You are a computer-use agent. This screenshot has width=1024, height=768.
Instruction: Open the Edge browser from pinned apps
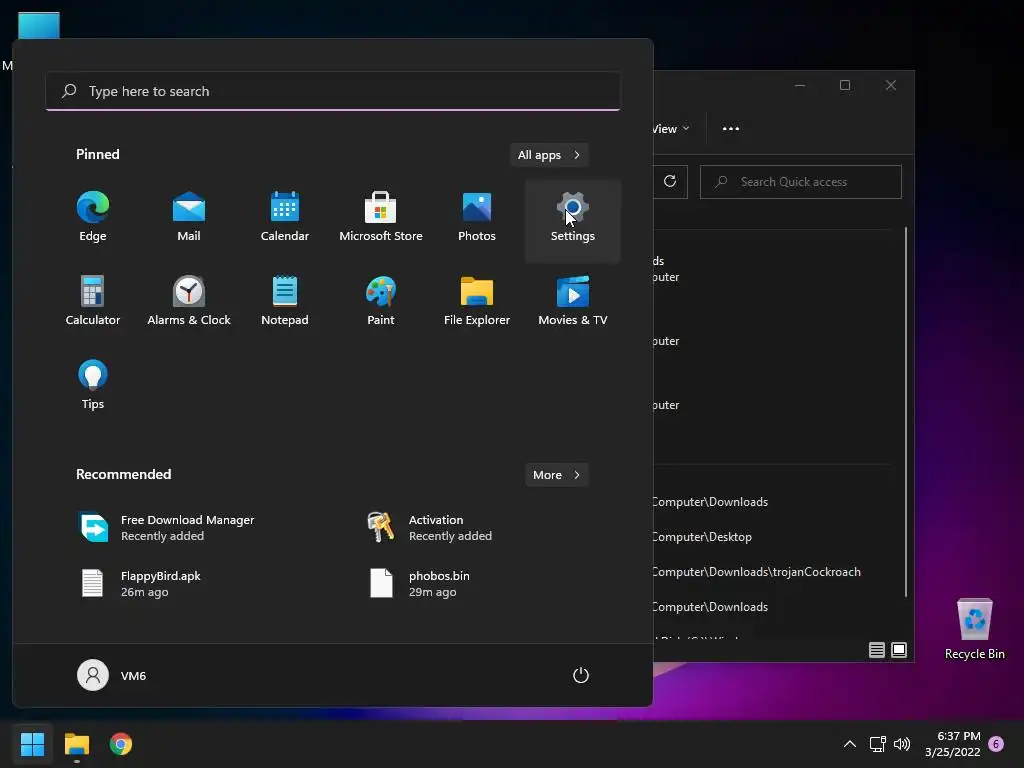click(93, 217)
